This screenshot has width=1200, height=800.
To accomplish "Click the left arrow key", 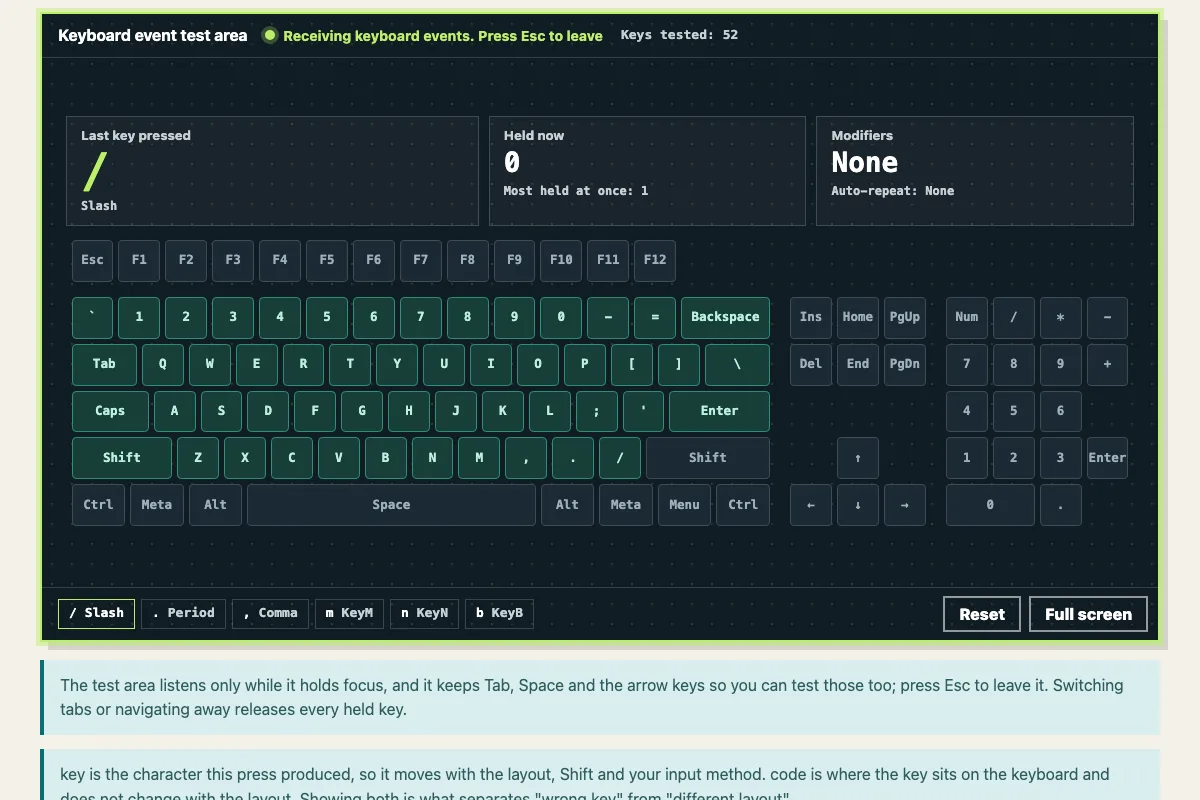I will coord(811,505).
